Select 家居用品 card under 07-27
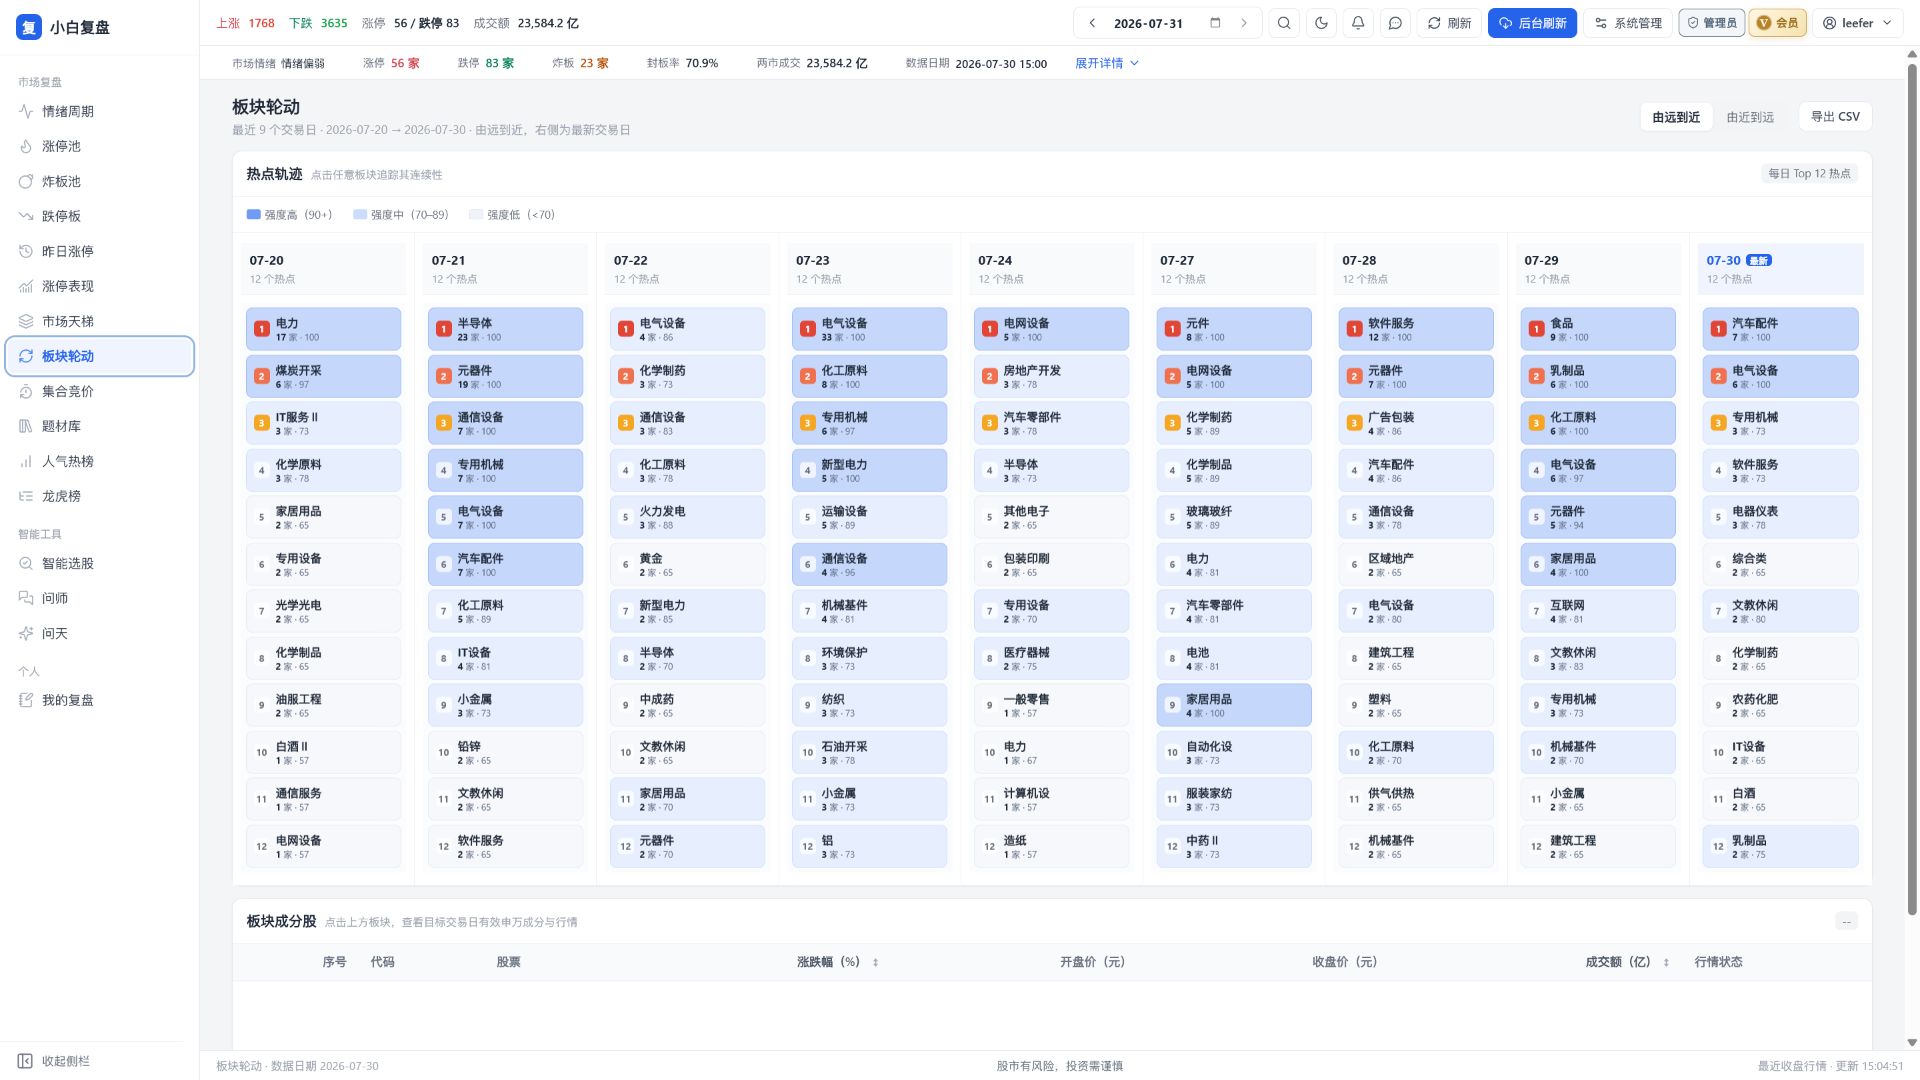1920x1080 pixels. (x=1234, y=705)
